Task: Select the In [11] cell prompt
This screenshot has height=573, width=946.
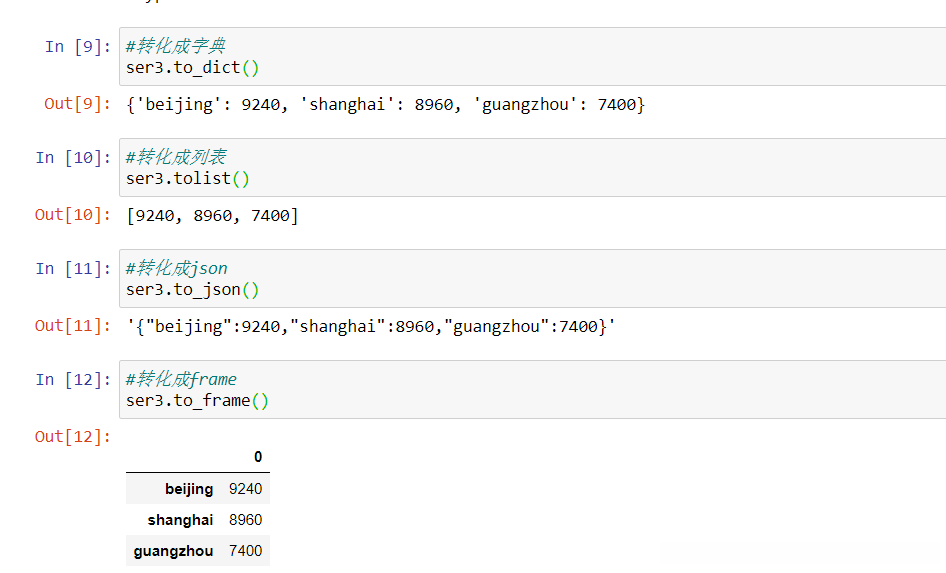Action: [x=69, y=268]
